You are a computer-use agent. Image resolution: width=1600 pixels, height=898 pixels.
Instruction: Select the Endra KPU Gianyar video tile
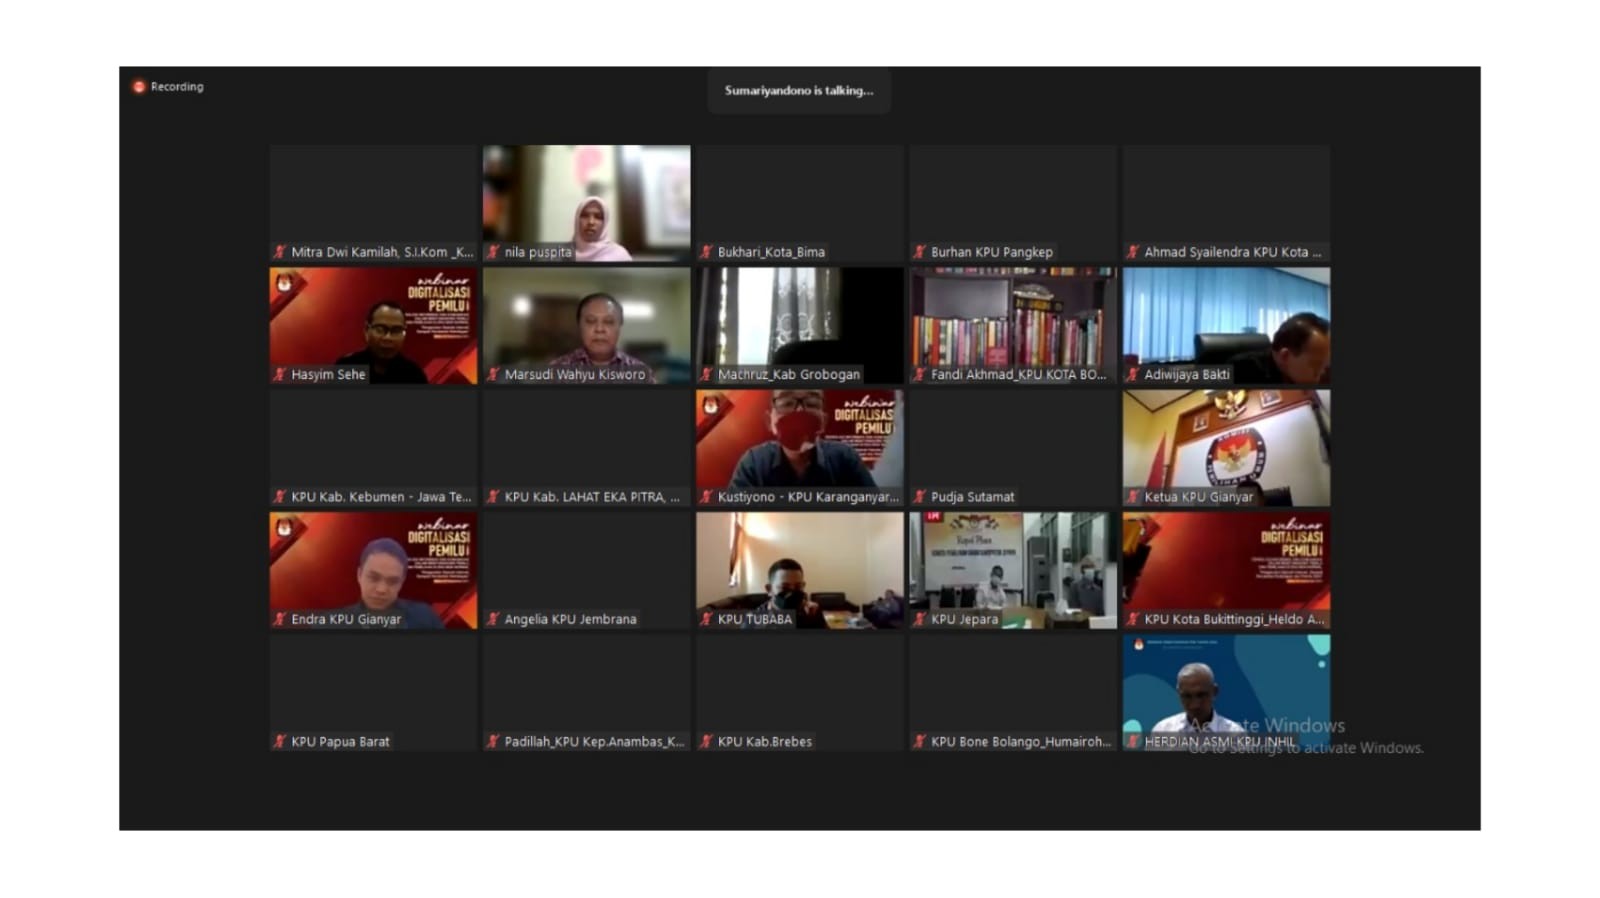coord(373,565)
